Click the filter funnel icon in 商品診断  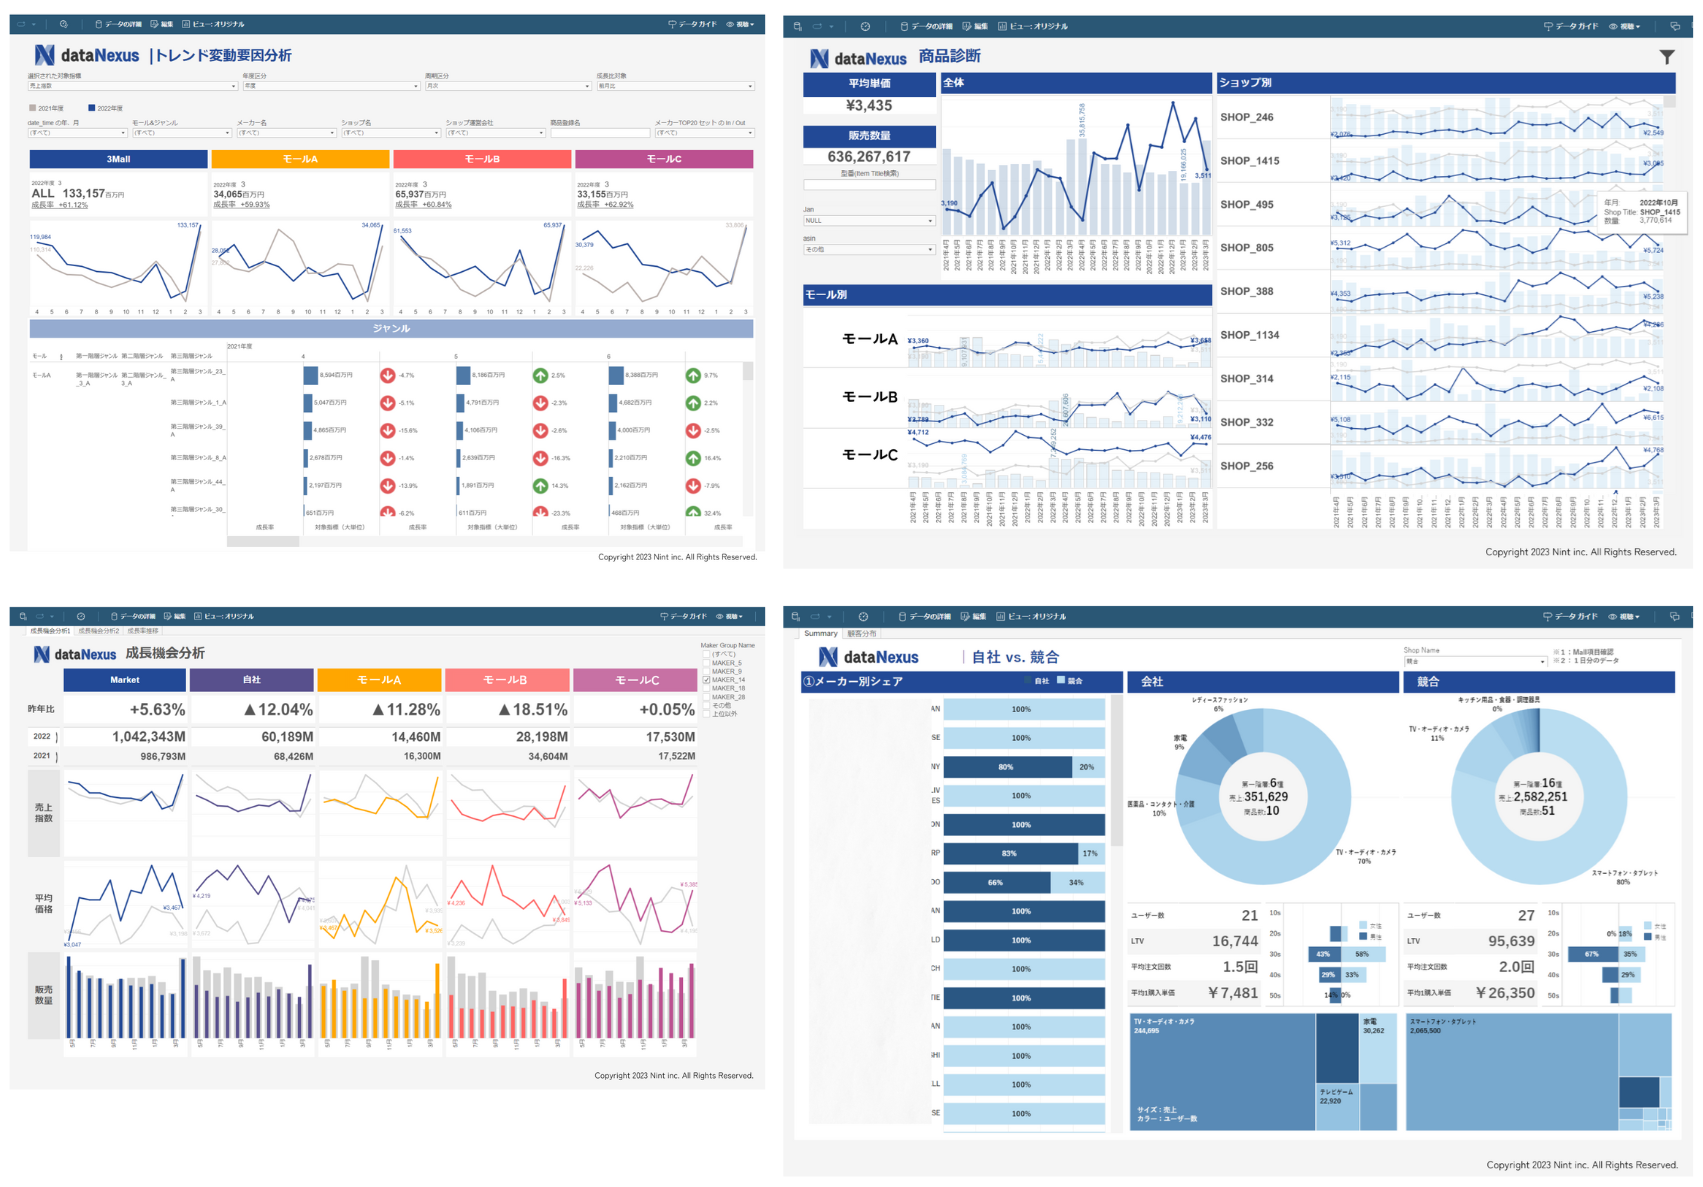click(x=1666, y=57)
